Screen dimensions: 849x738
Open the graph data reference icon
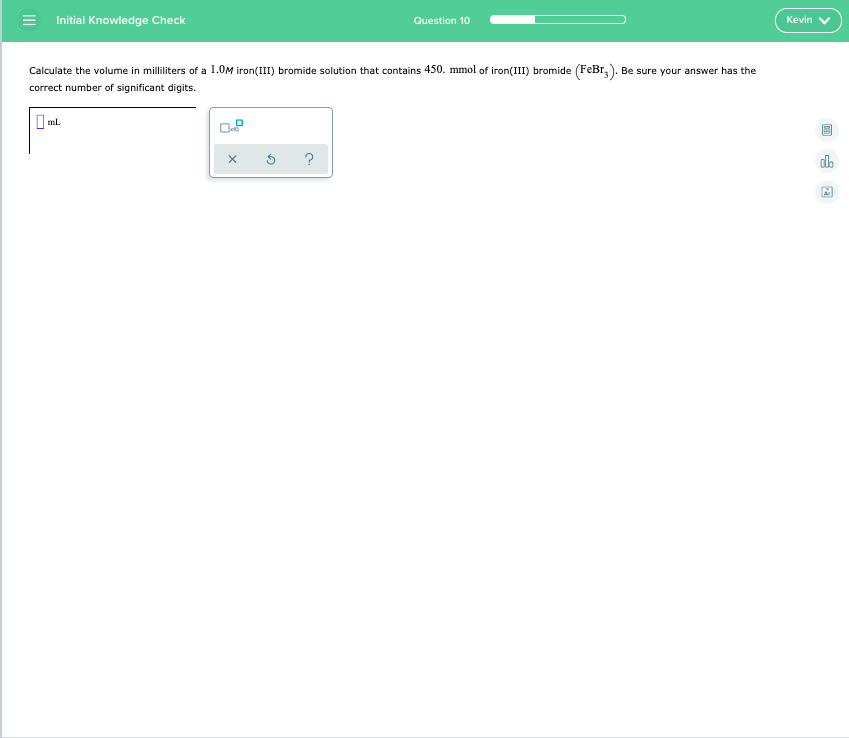[x=826, y=161]
